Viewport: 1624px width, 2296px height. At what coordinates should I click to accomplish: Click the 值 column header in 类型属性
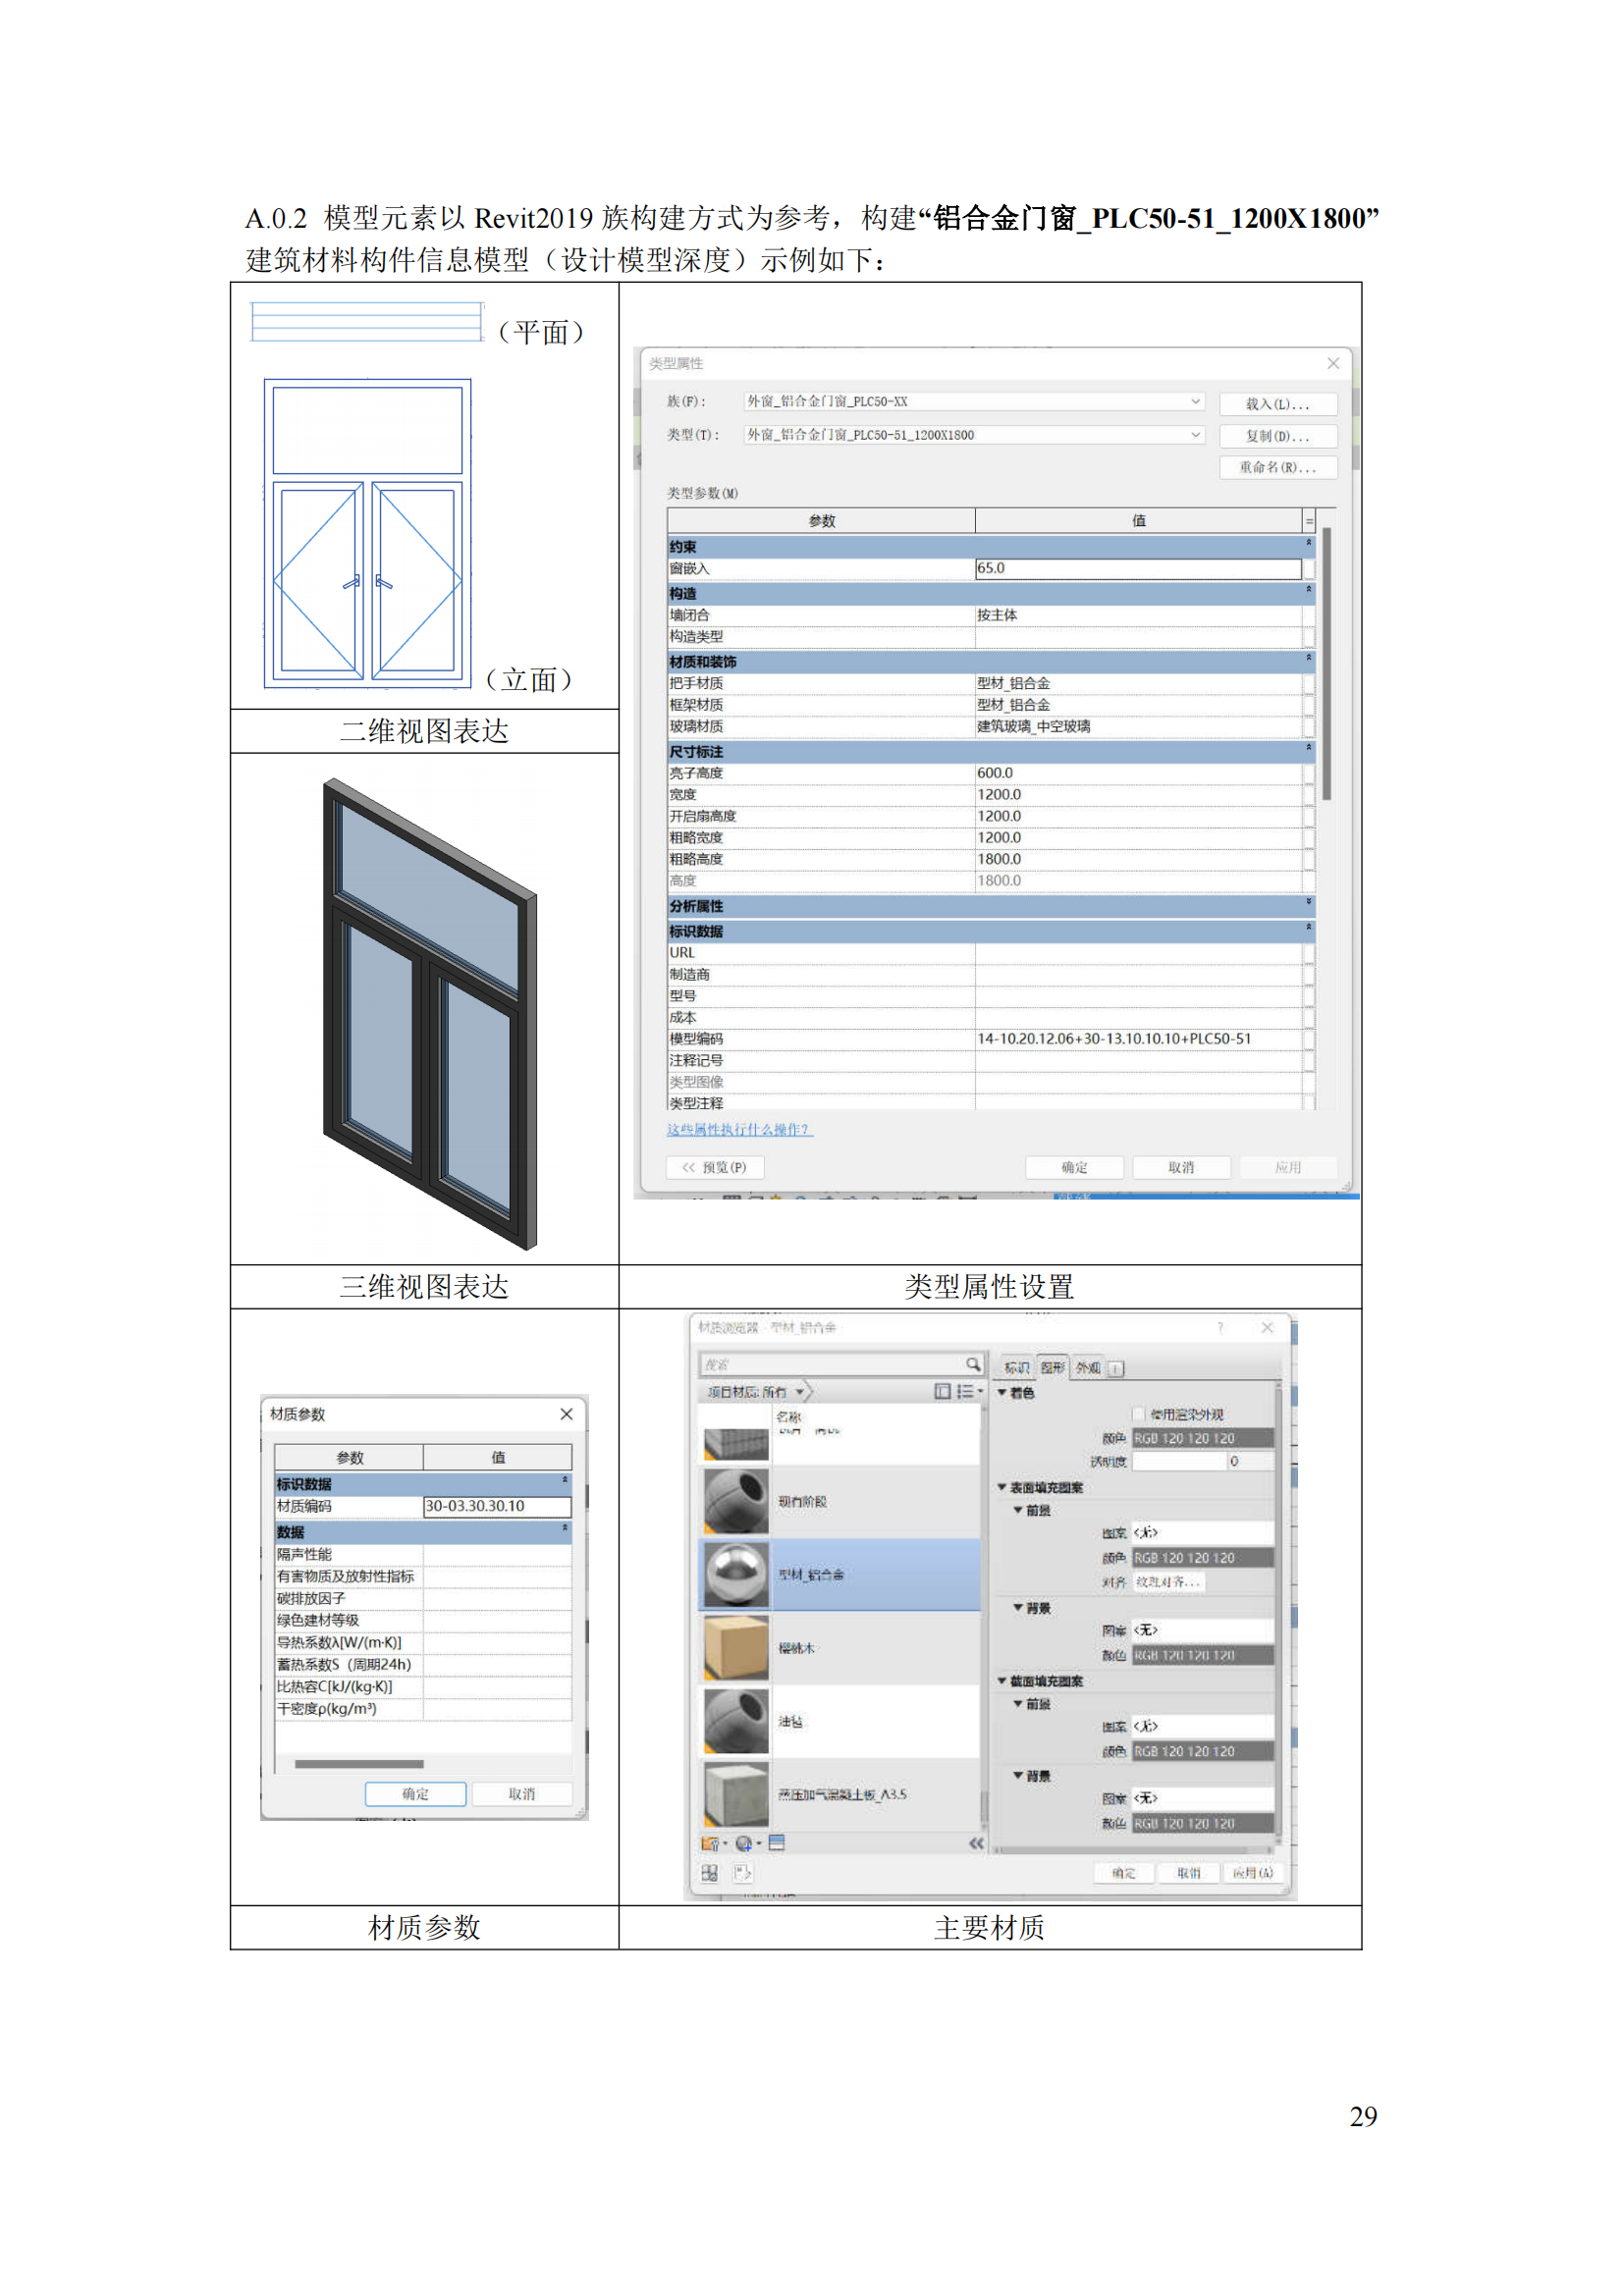pos(1139,521)
